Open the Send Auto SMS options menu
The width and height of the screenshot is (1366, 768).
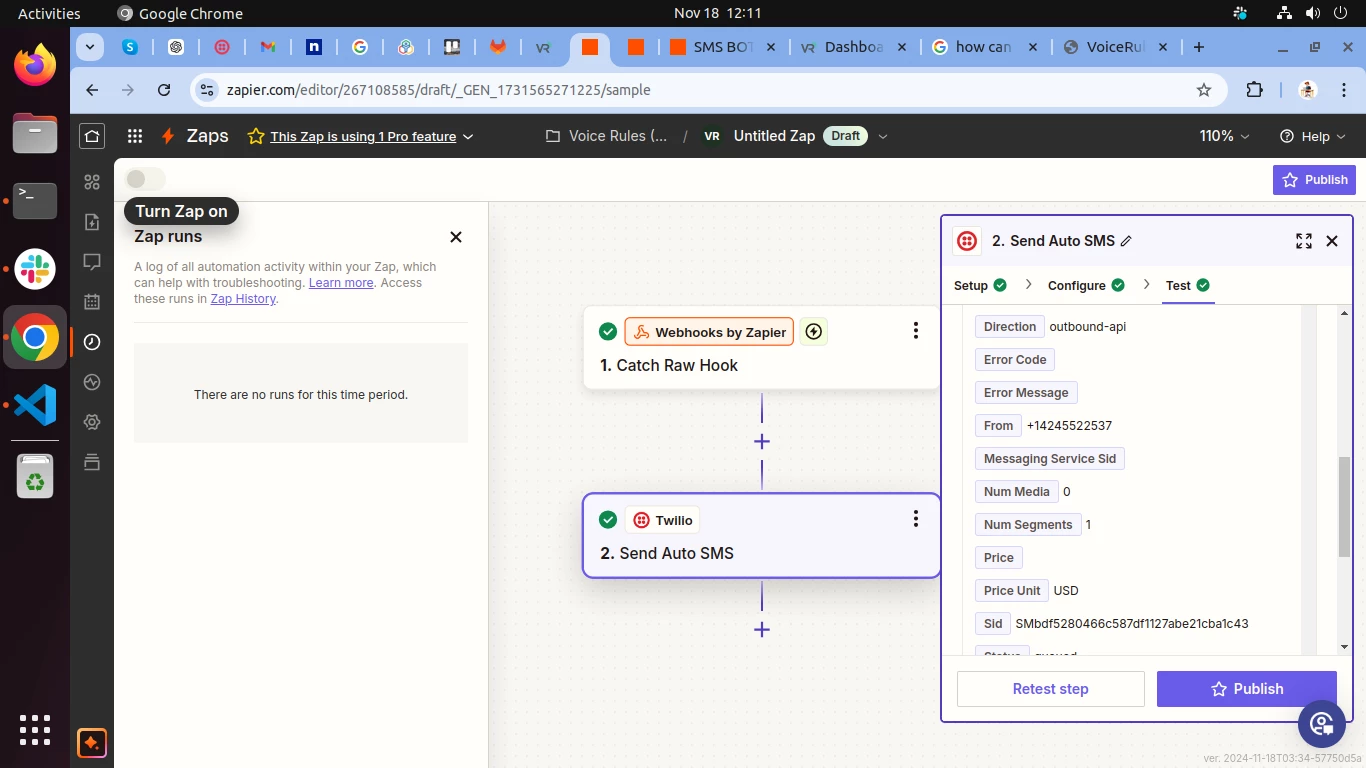(916, 519)
